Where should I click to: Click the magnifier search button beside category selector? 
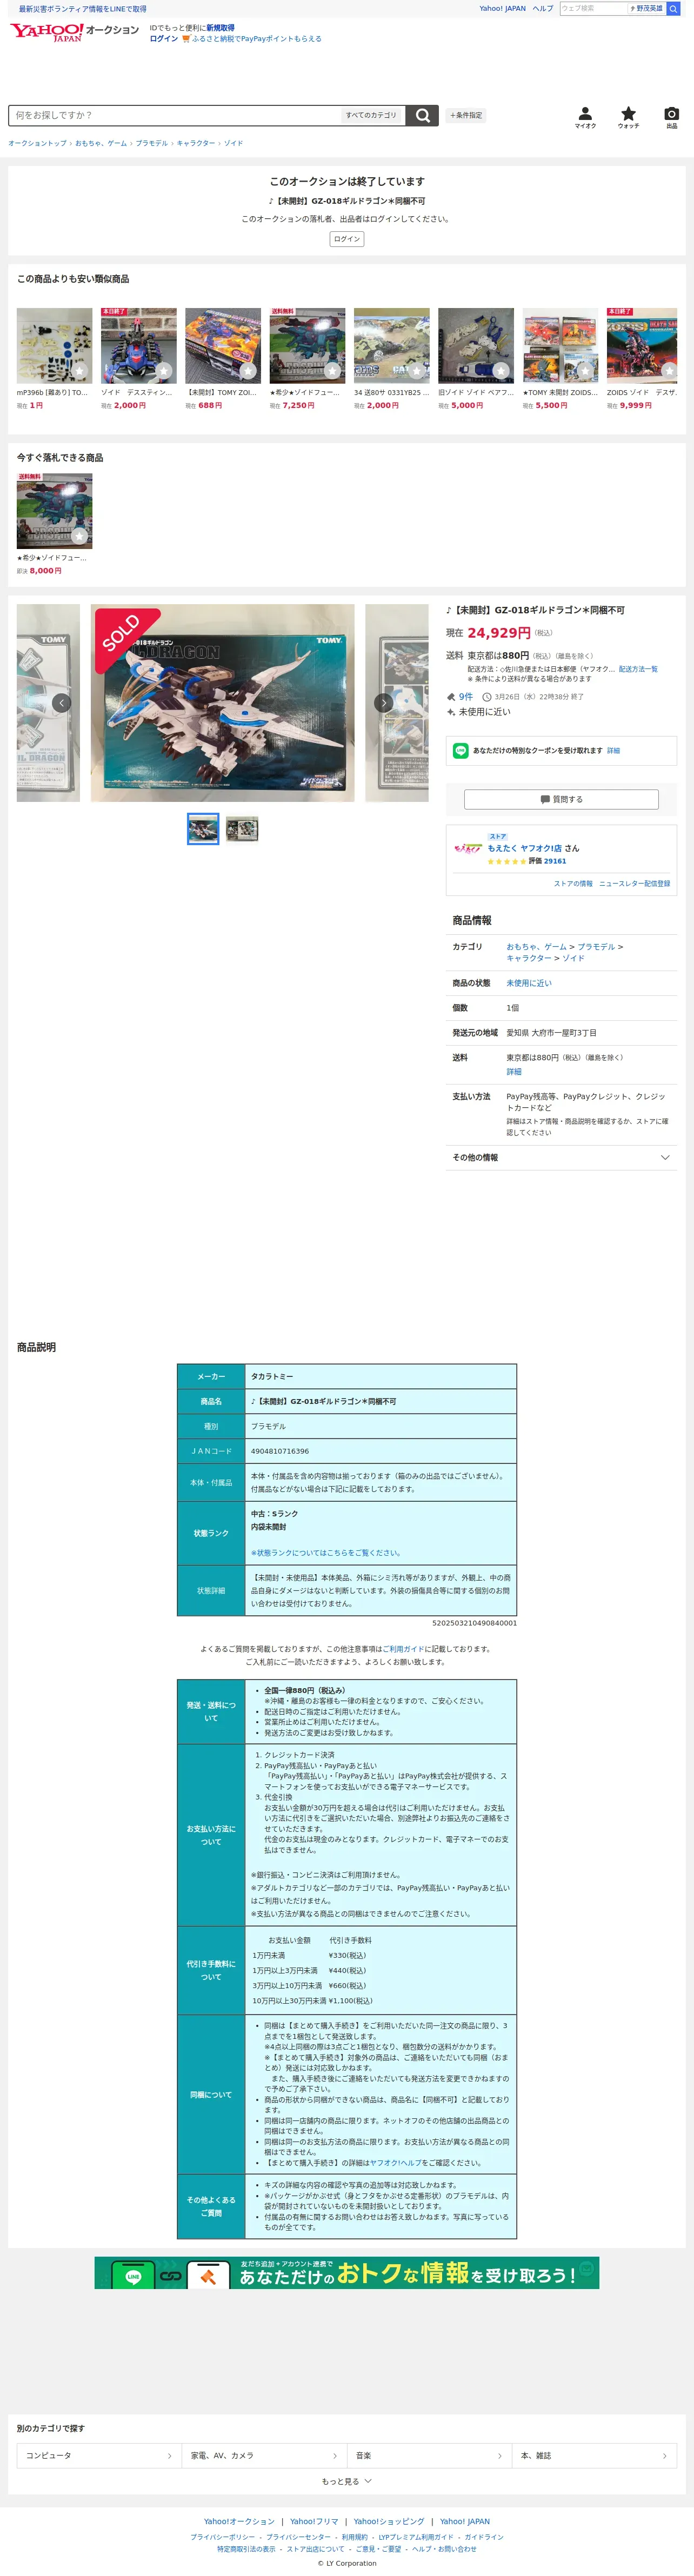pos(423,115)
